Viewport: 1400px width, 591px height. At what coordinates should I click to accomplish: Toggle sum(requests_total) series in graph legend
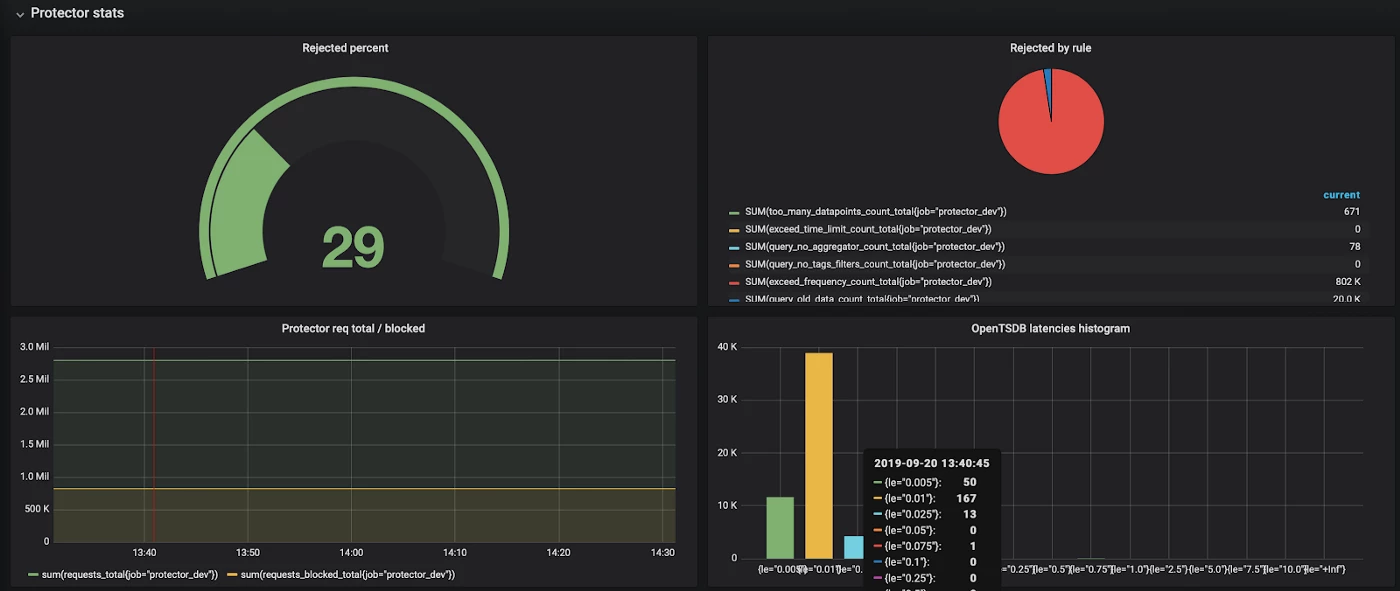[x=129, y=574]
